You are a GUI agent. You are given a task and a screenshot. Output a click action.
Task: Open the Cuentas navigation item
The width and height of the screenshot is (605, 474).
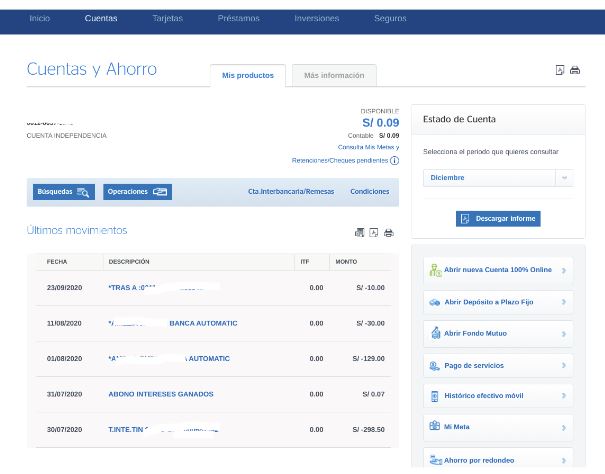pyautogui.click(x=101, y=18)
